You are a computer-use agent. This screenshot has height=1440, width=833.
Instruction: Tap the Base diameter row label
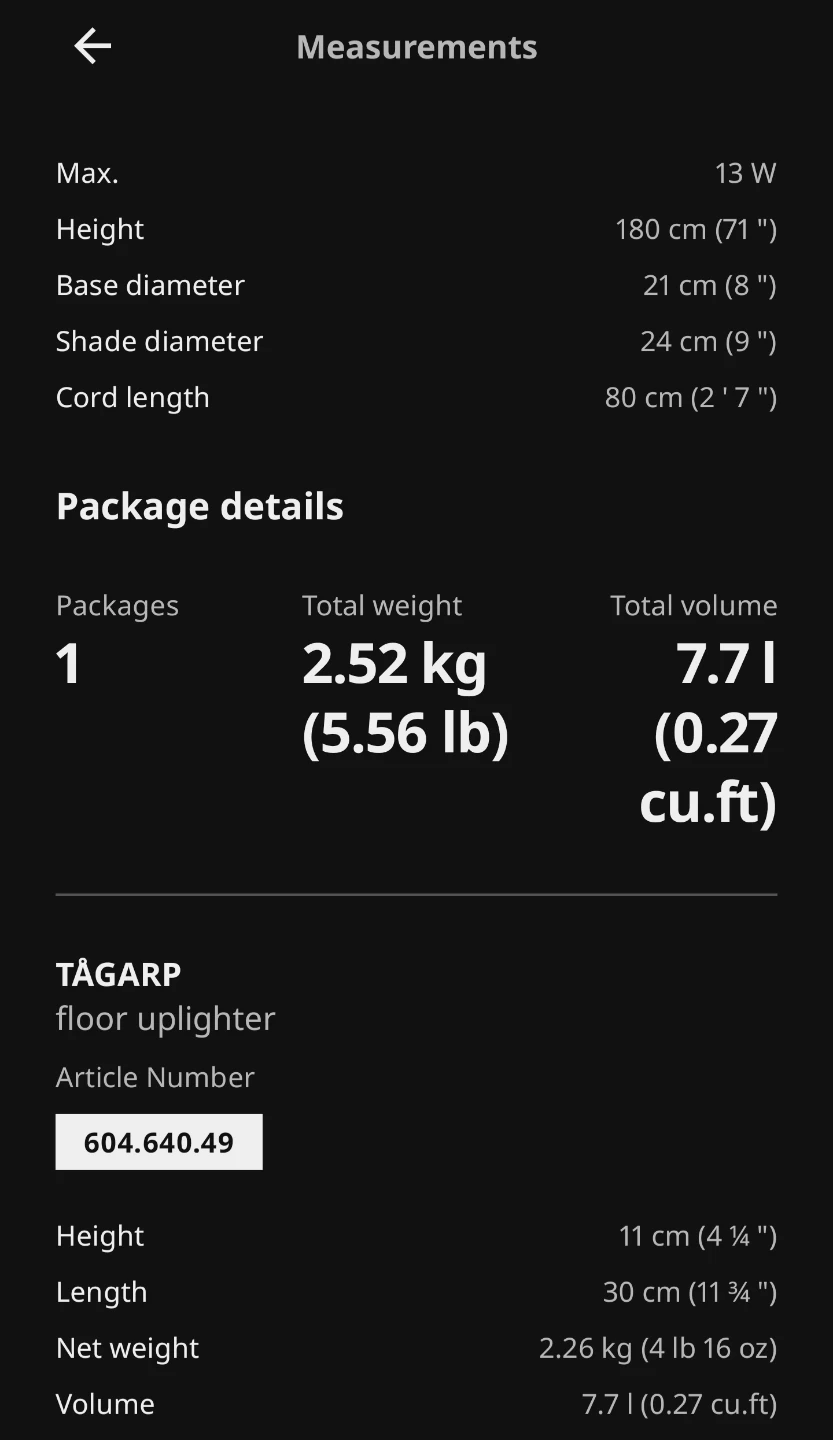pyautogui.click(x=150, y=286)
